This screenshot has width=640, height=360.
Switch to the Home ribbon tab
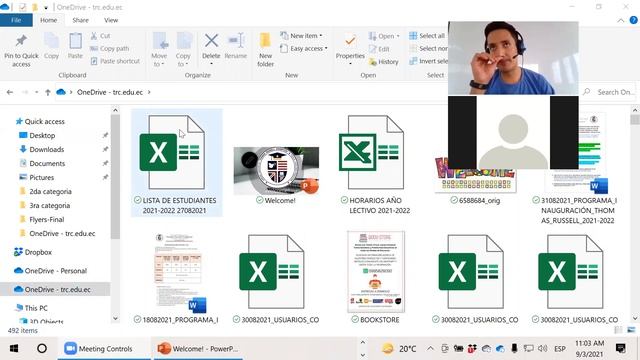pos(49,20)
